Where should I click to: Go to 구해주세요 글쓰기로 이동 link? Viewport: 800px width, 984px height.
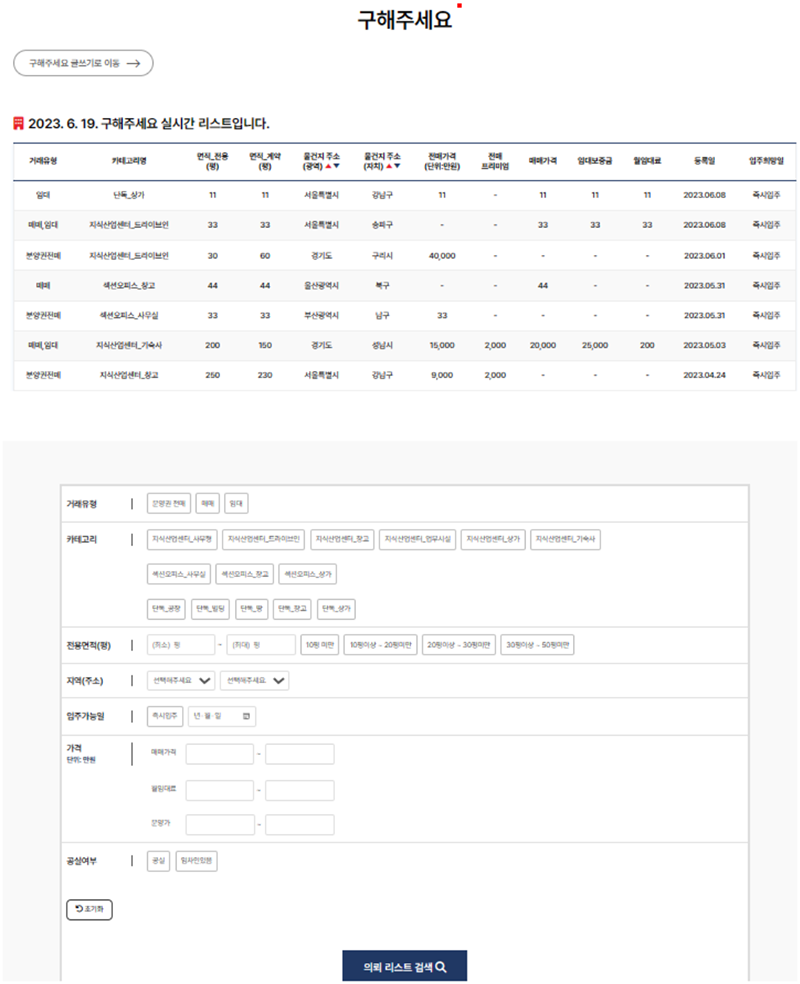tap(83, 63)
